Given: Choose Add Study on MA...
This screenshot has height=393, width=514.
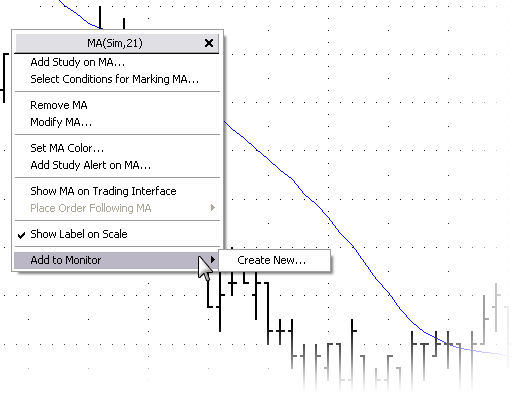Looking at the screenshot, I should 77,62.
